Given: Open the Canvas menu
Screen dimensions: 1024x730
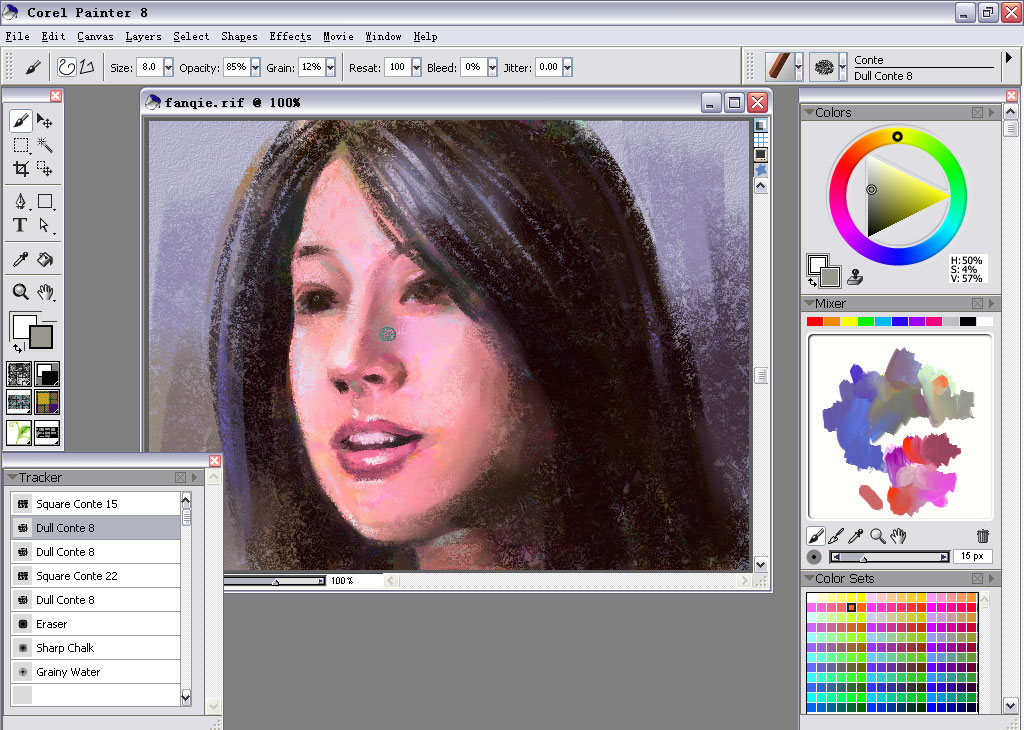Looking at the screenshot, I should [95, 37].
